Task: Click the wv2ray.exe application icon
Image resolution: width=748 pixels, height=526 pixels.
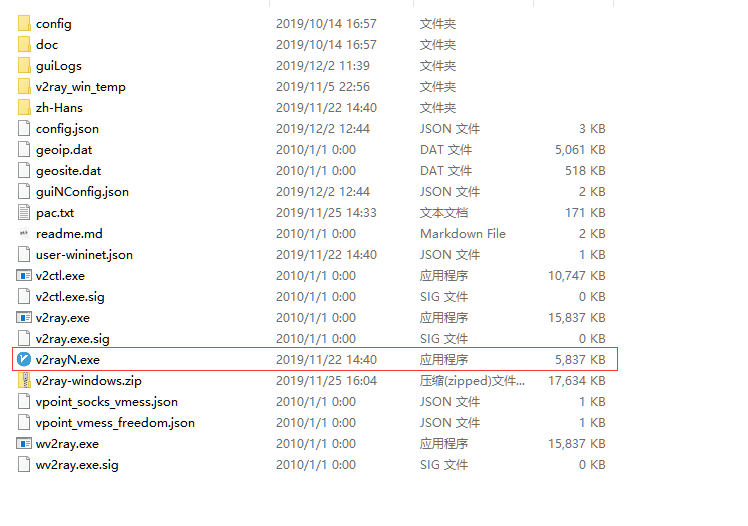Action: (x=25, y=443)
